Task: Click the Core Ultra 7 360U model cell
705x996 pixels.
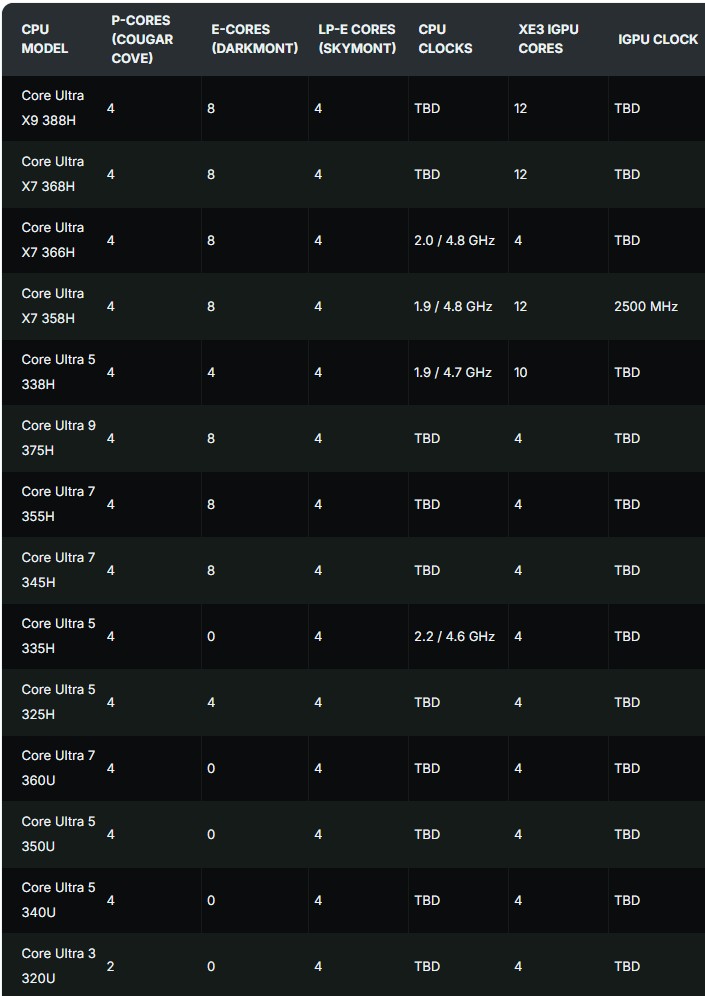Action: coord(58,768)
